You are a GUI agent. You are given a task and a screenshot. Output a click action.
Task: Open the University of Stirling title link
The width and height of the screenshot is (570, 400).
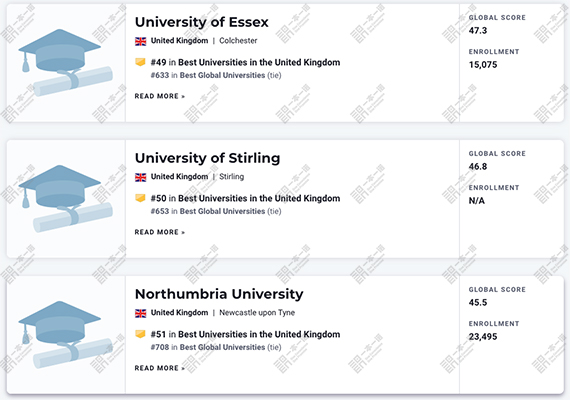click(x=207, y=158)
